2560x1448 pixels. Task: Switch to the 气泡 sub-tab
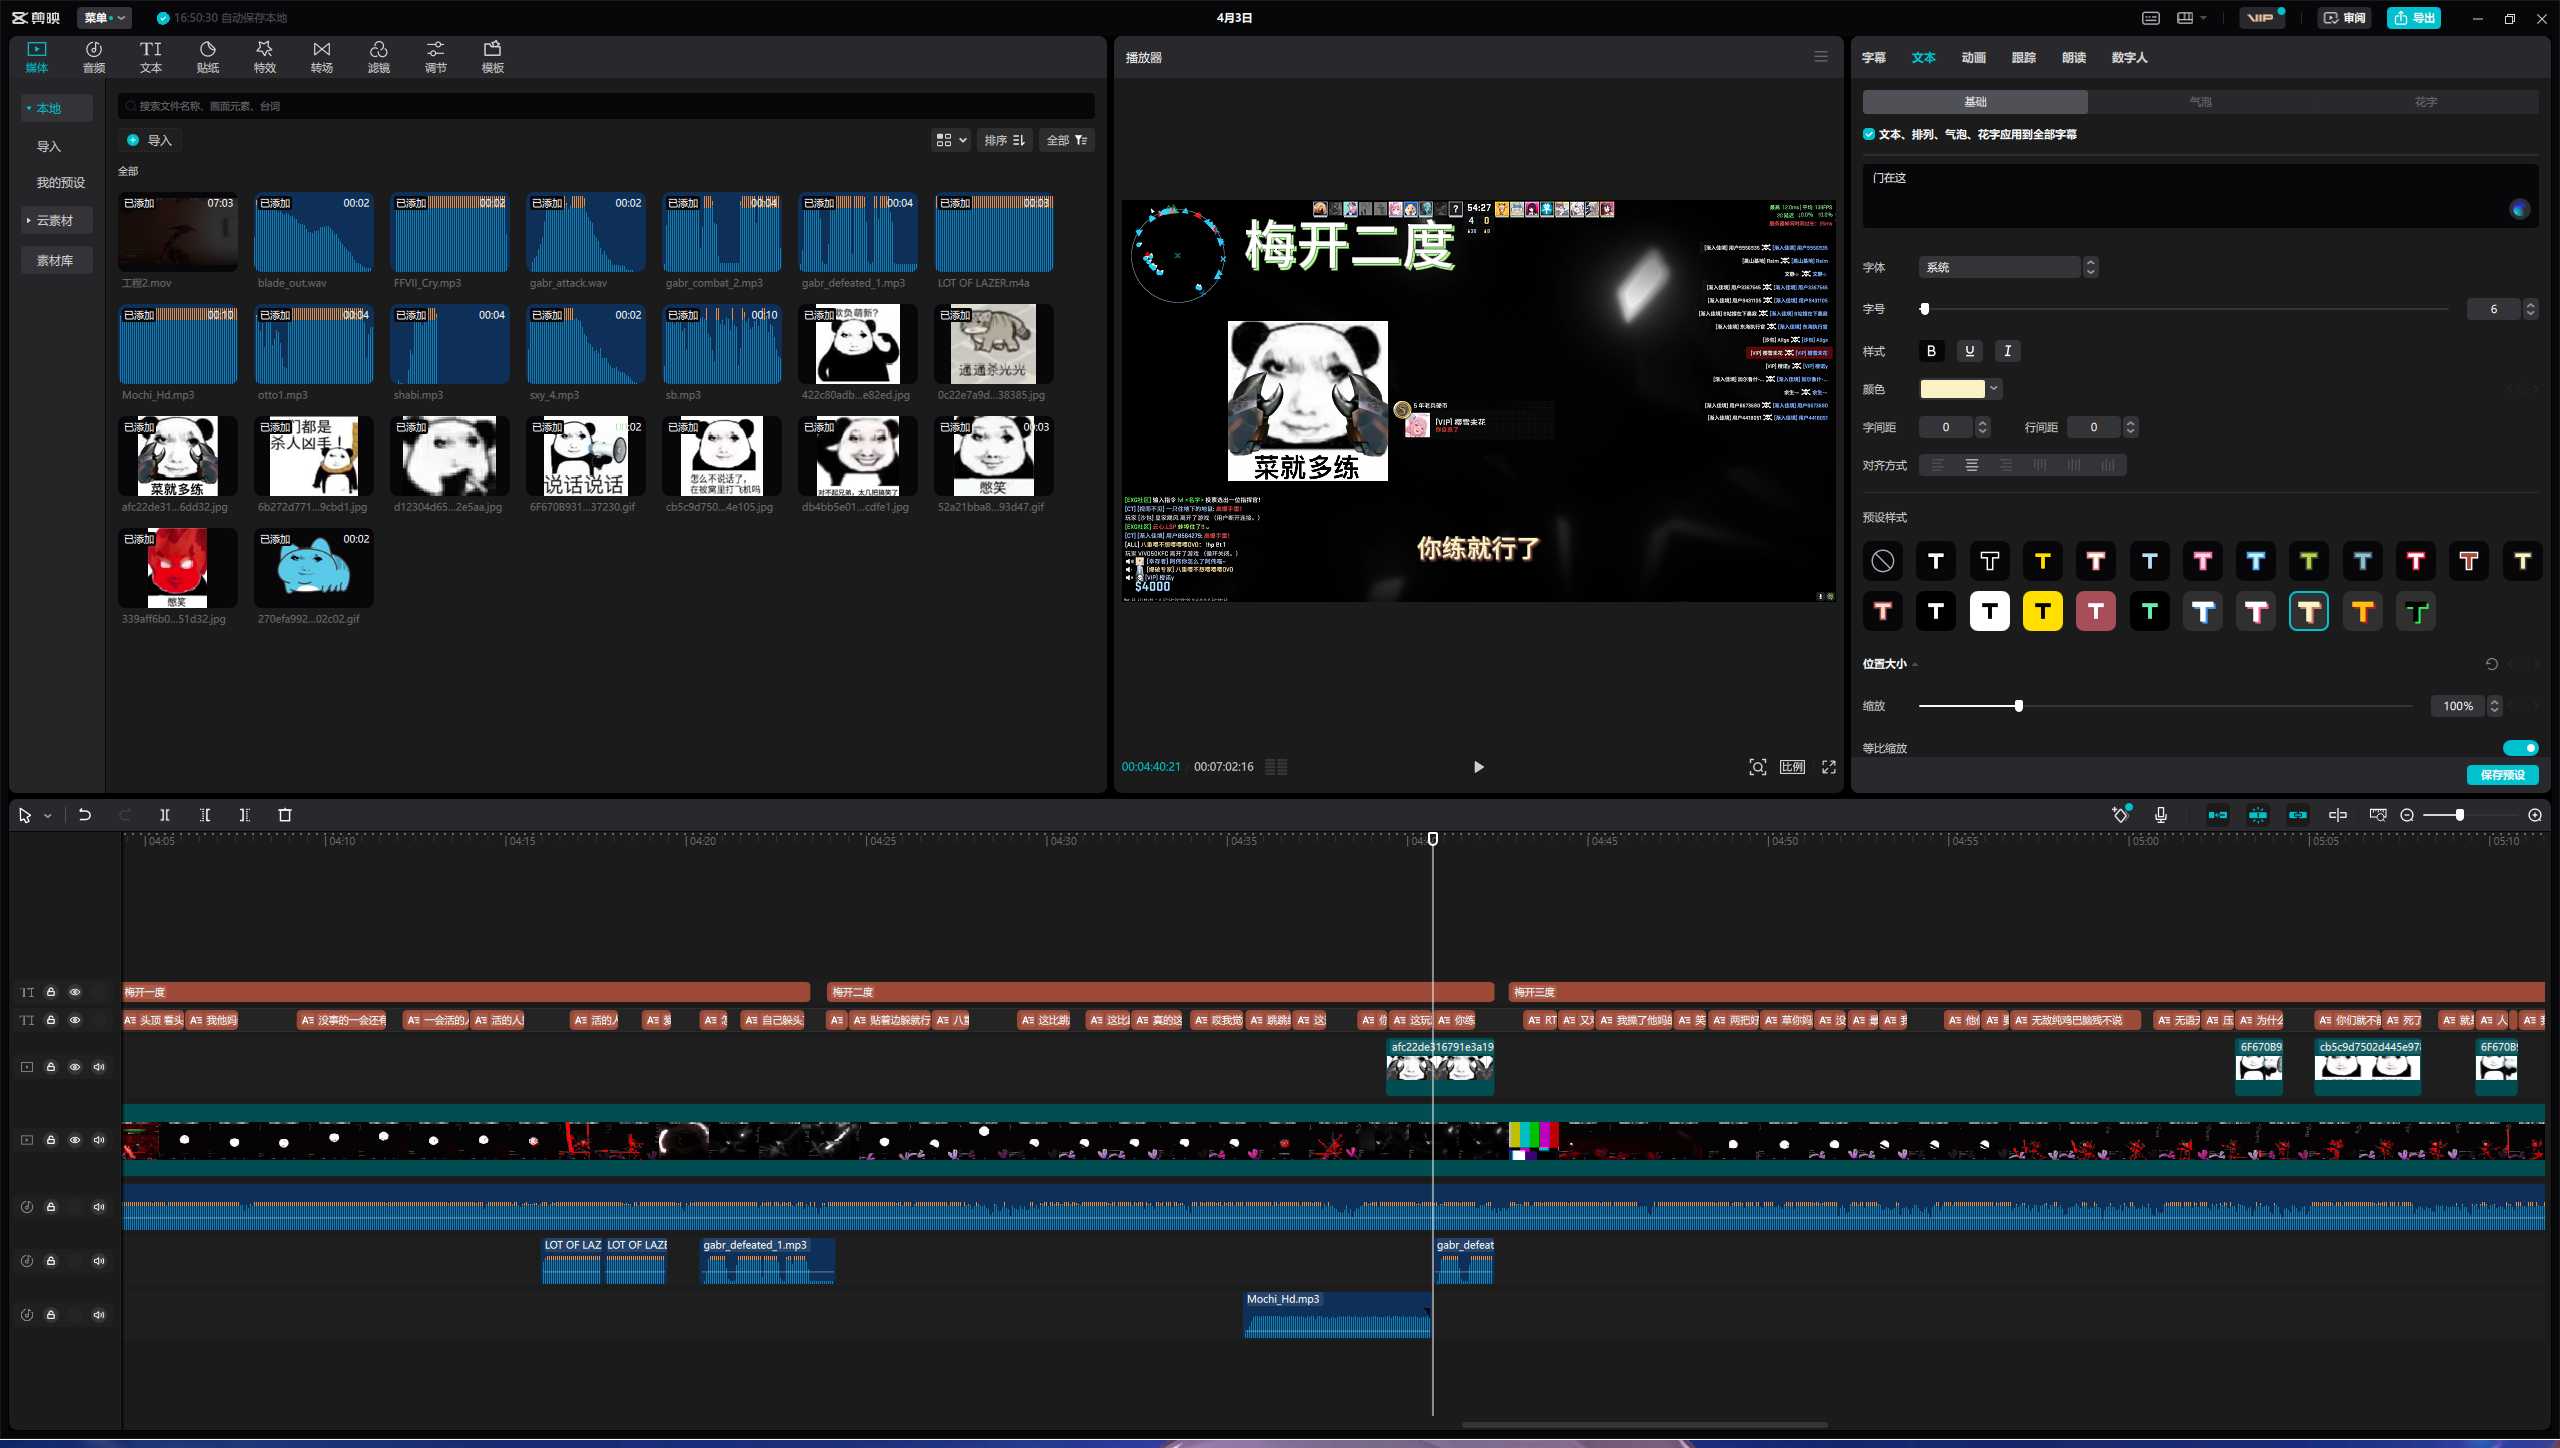[x=2200, y=102]
